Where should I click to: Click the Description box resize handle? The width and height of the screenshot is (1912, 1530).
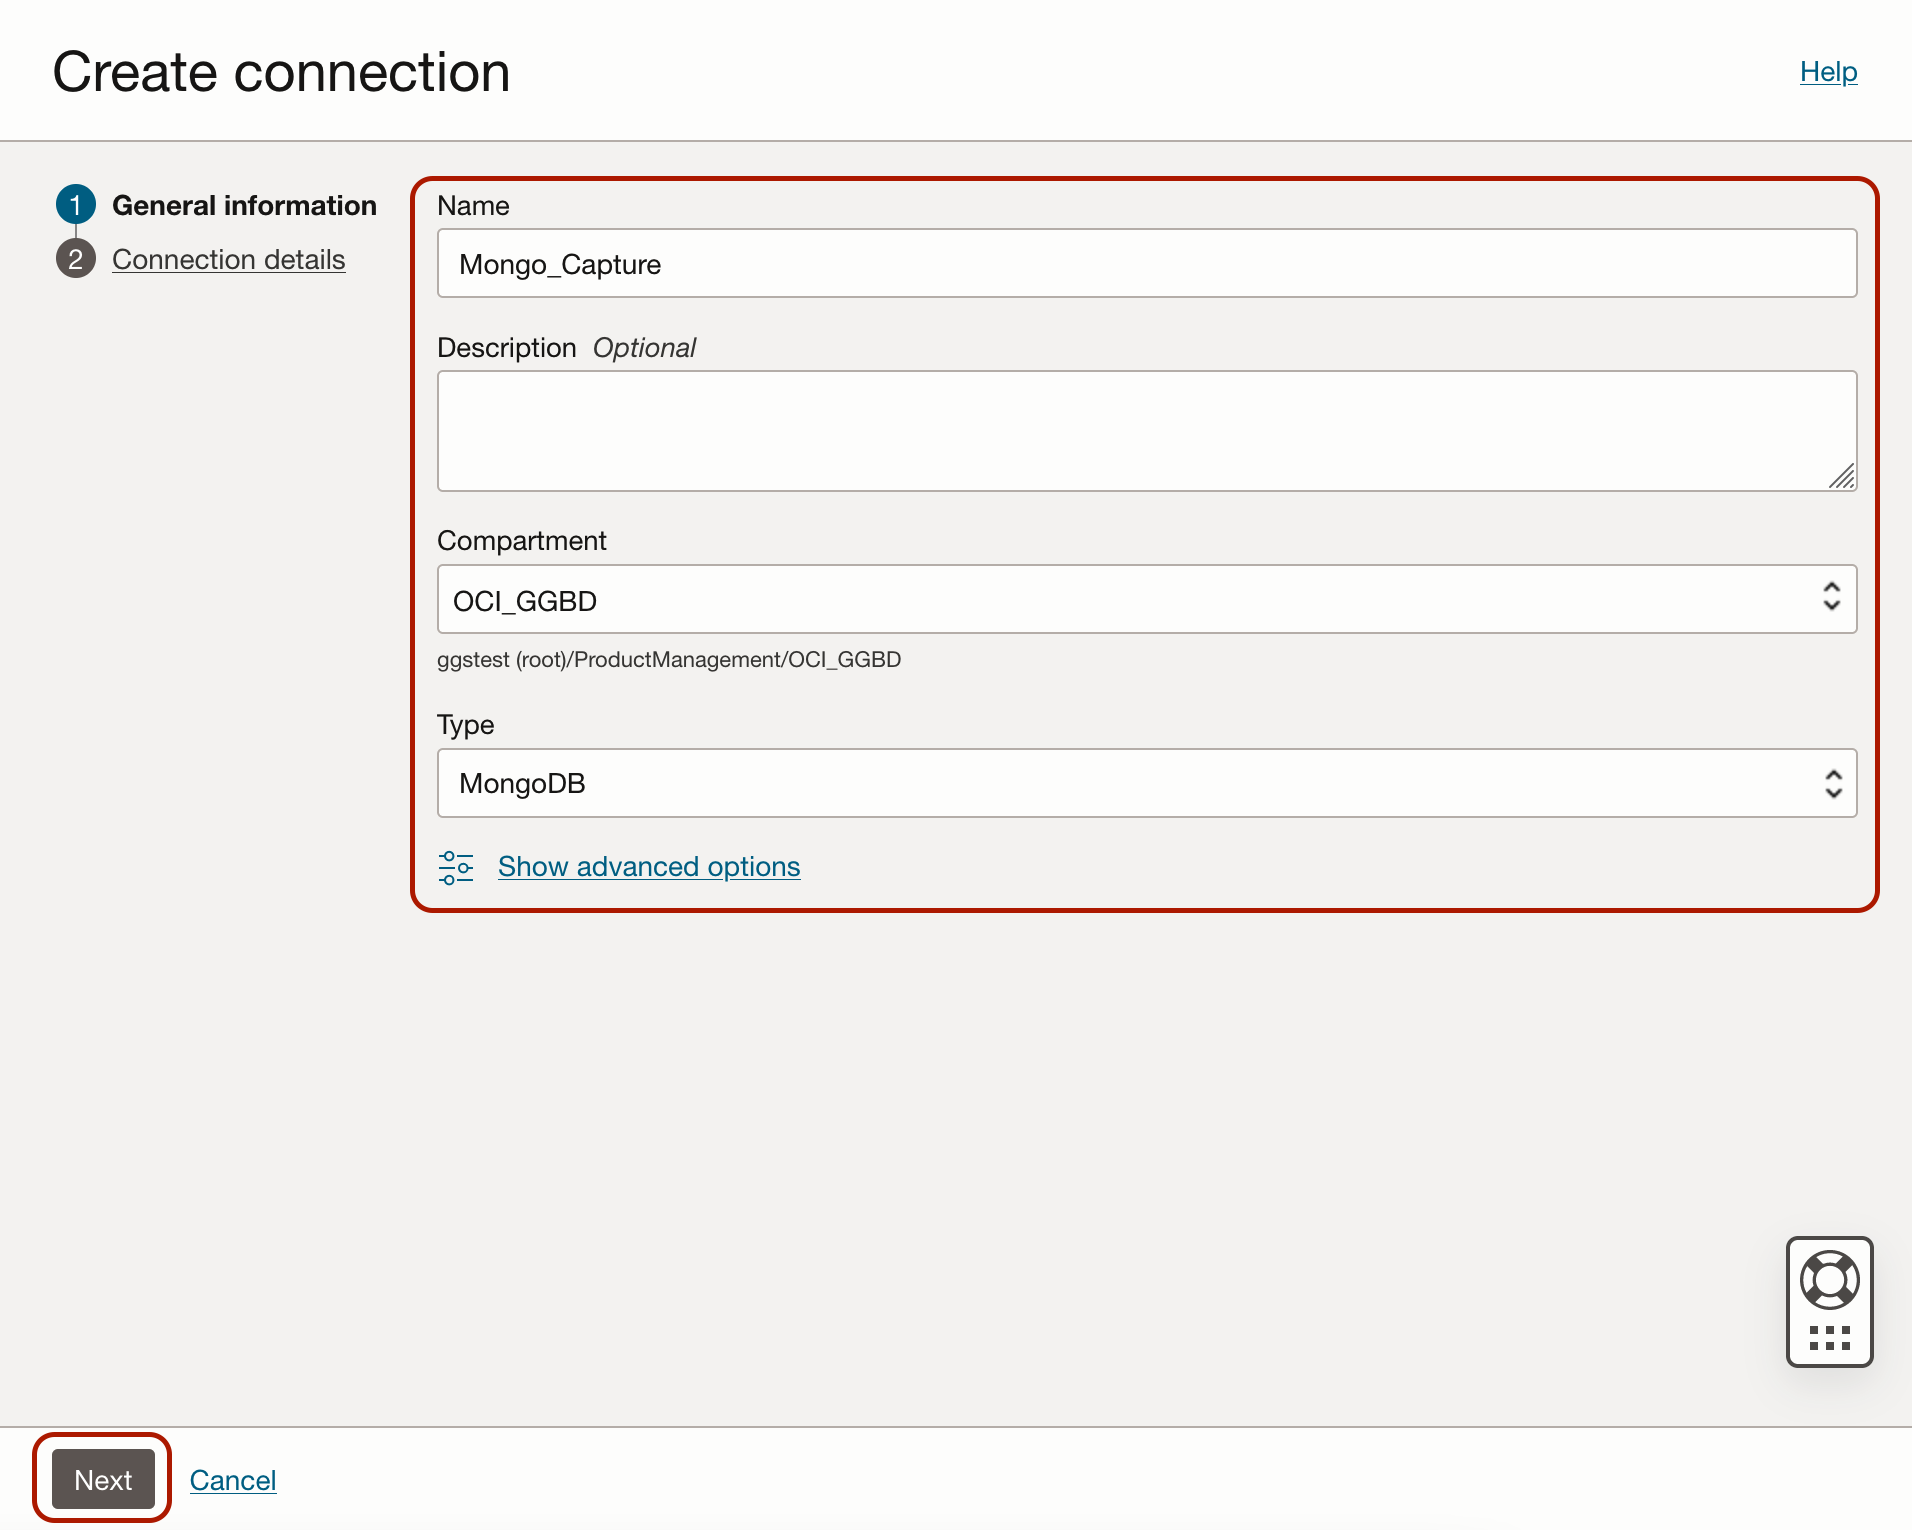point(1842,477)
